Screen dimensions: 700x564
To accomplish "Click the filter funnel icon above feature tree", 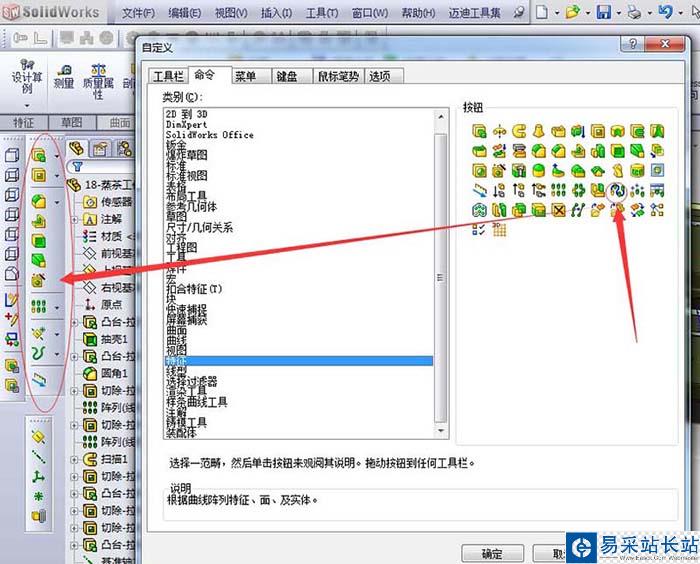I will (78, 167).
